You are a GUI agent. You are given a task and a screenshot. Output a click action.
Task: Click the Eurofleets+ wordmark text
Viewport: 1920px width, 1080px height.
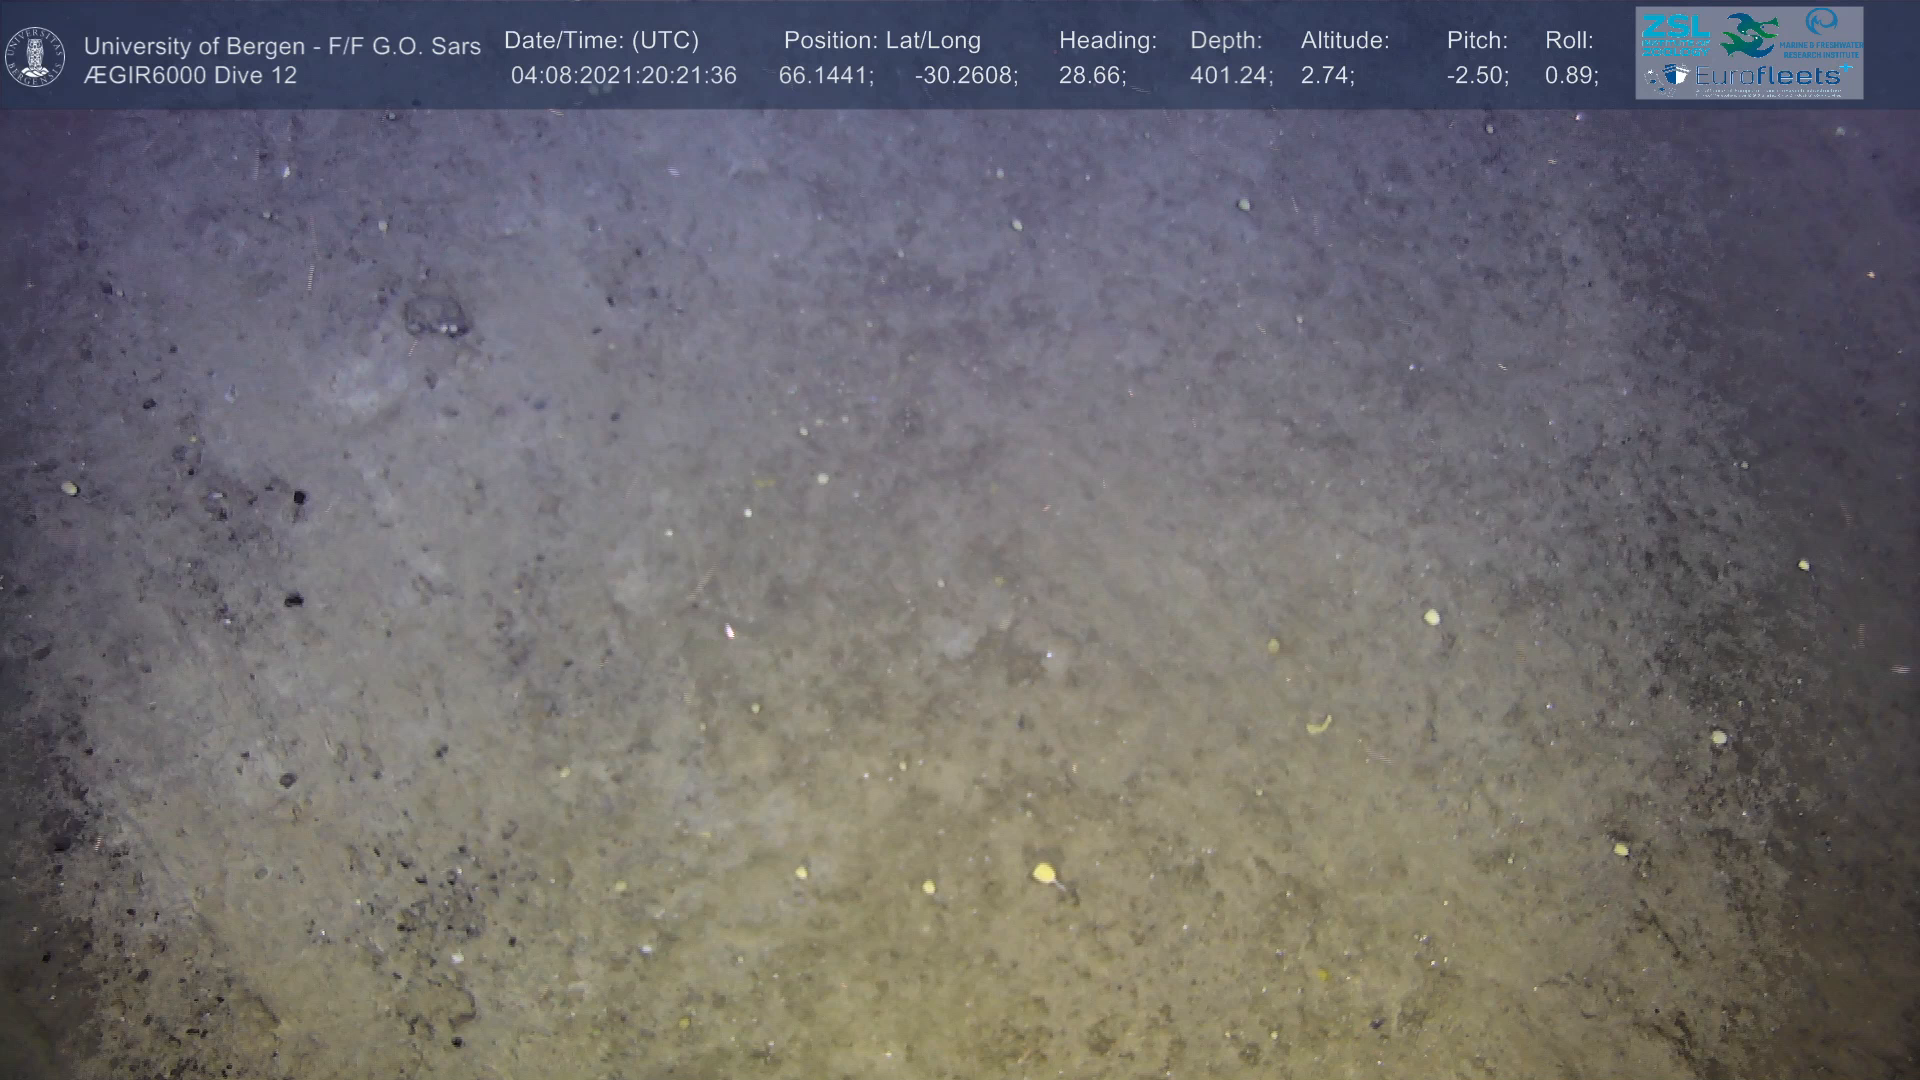tap(1768, 76)
